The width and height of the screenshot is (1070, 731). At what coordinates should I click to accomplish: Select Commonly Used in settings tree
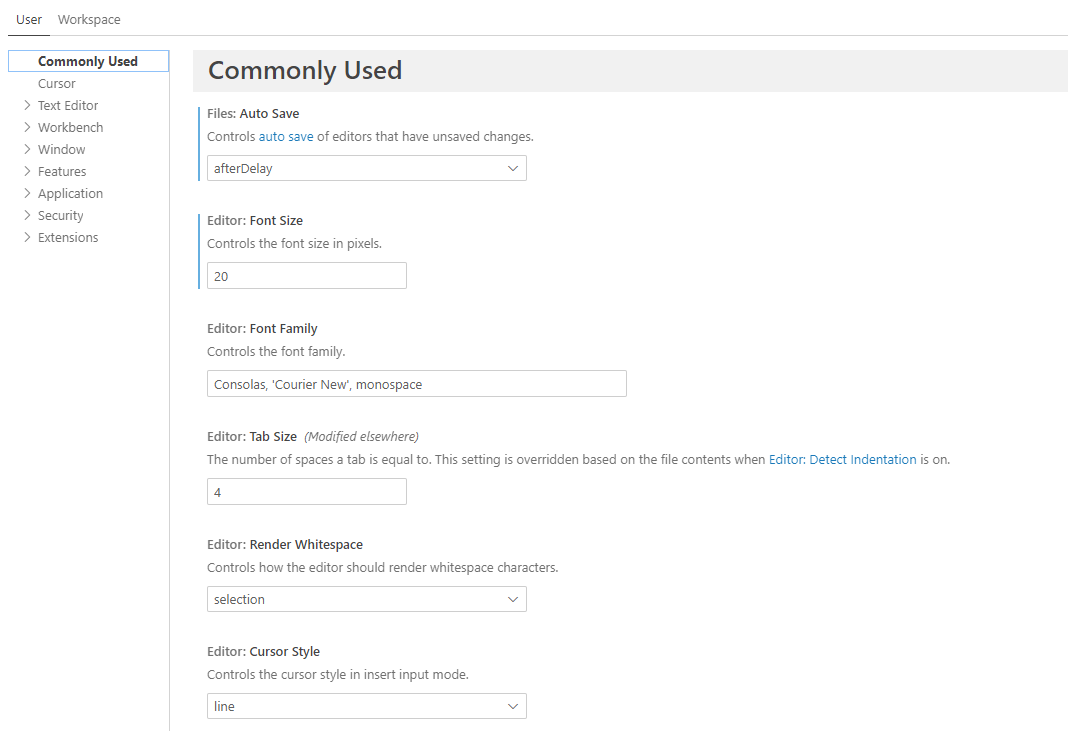[x=88, y=62]
